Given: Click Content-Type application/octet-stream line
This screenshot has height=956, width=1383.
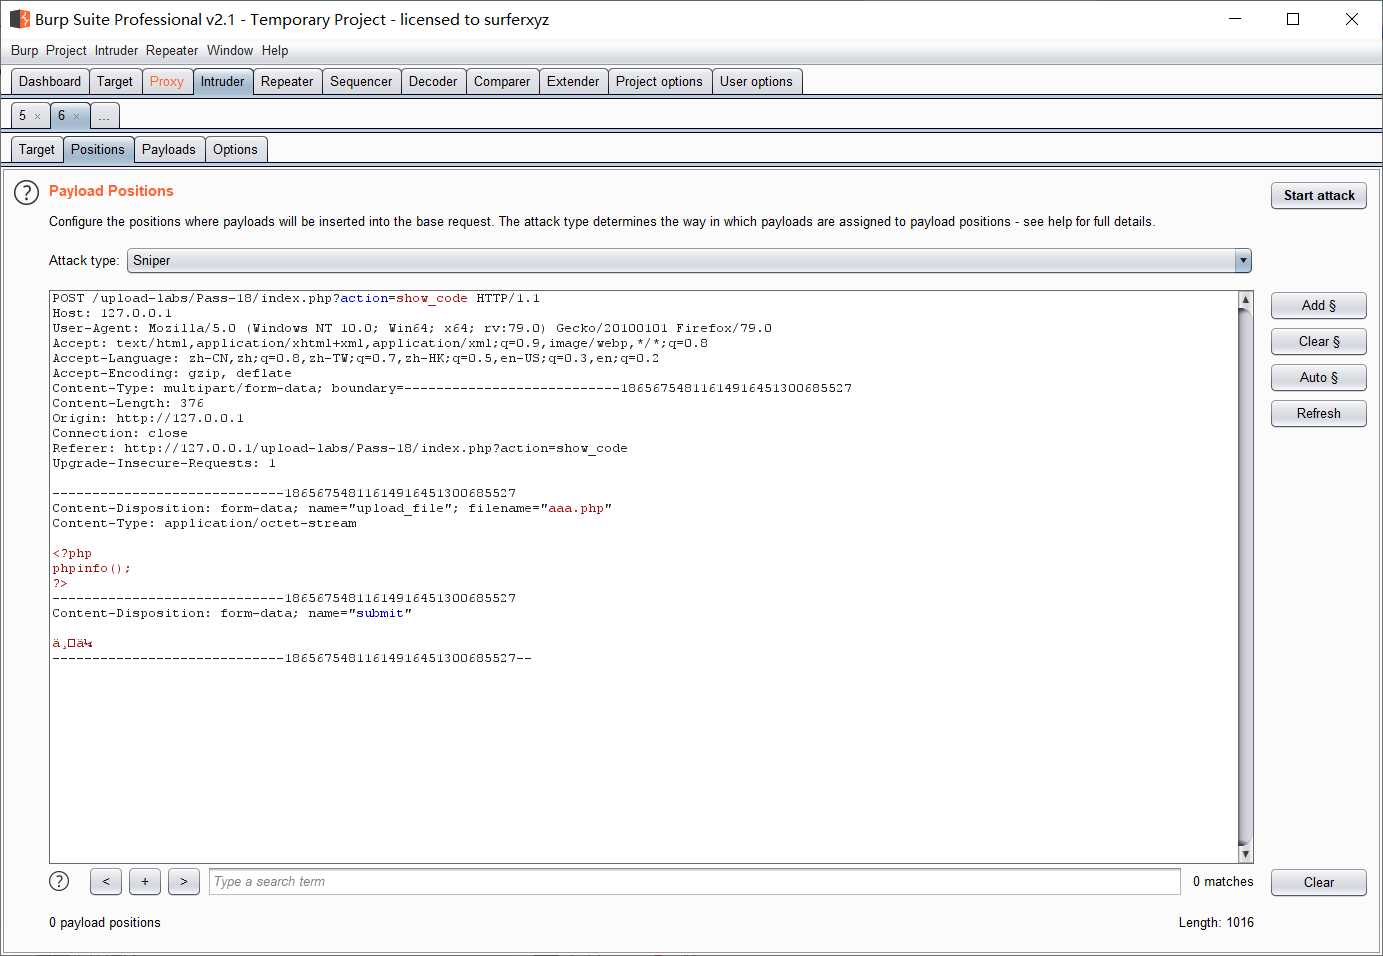Looking at the screenshot, I should (x=204, y=523).
